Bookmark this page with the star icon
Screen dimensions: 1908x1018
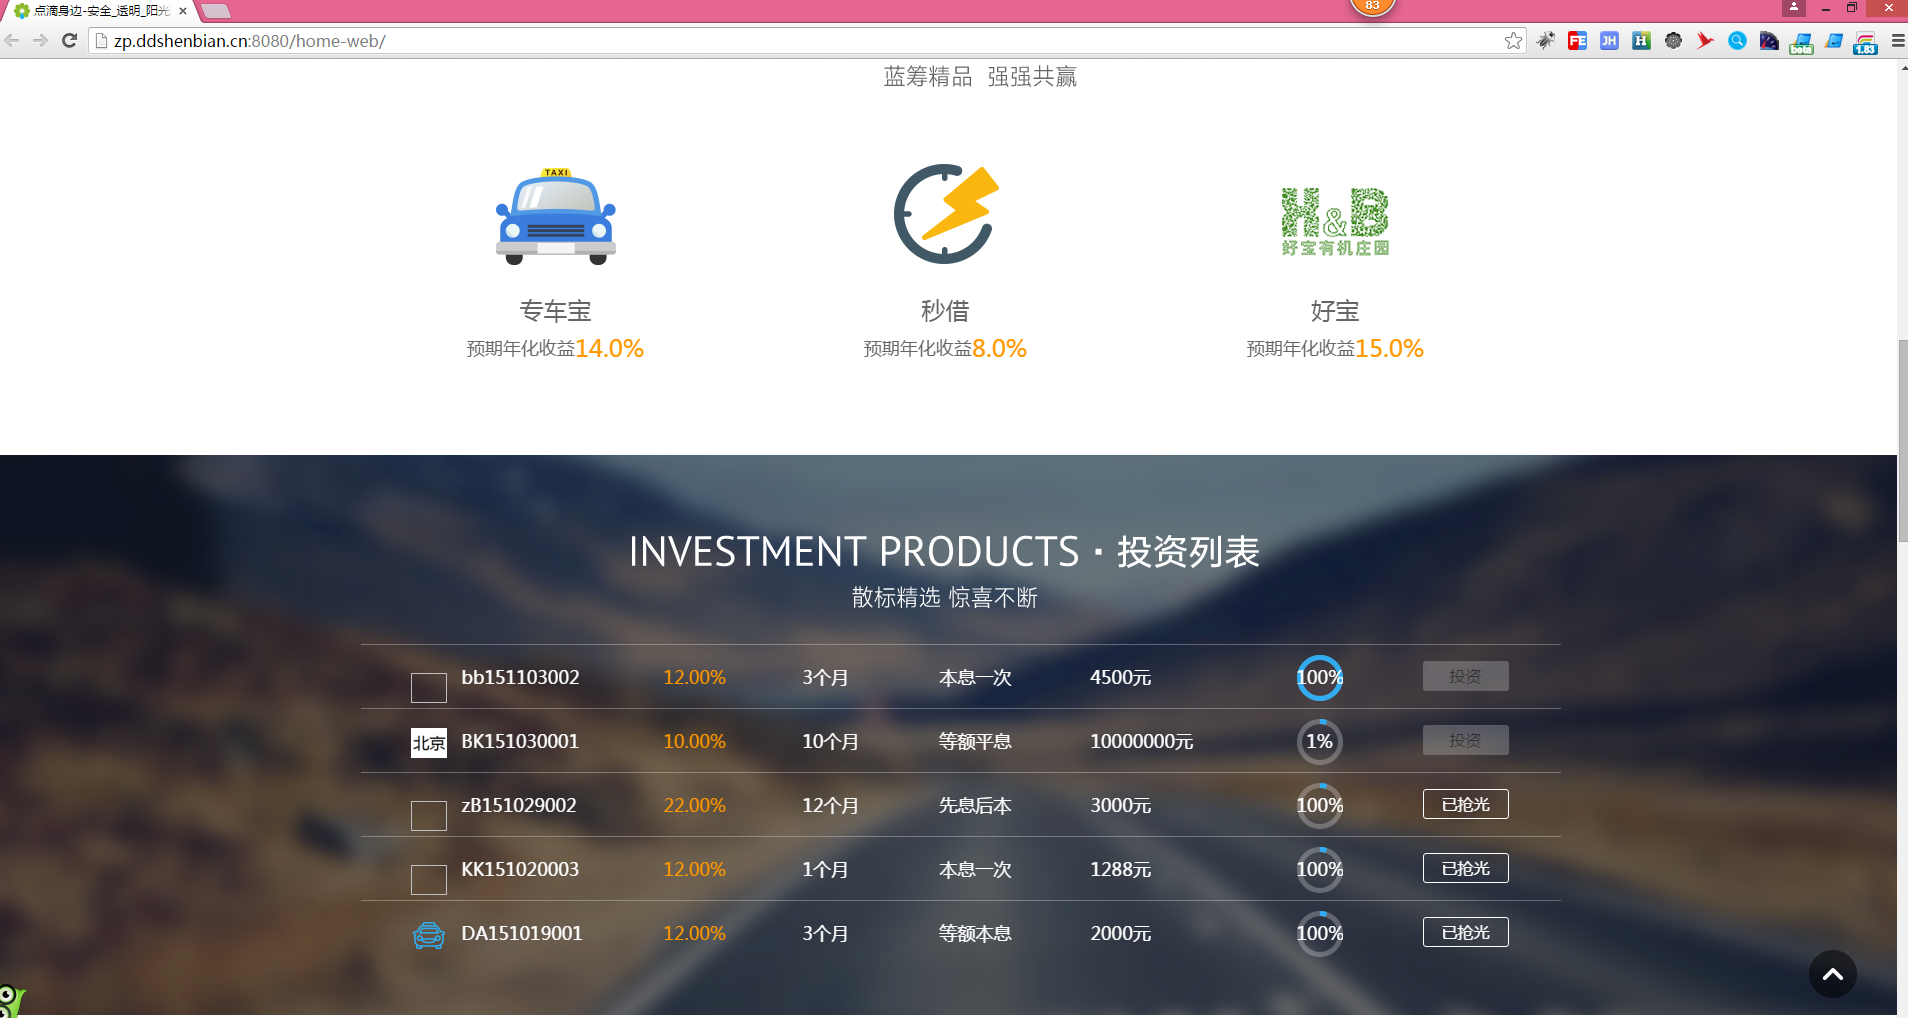[x=1513, y=41]
